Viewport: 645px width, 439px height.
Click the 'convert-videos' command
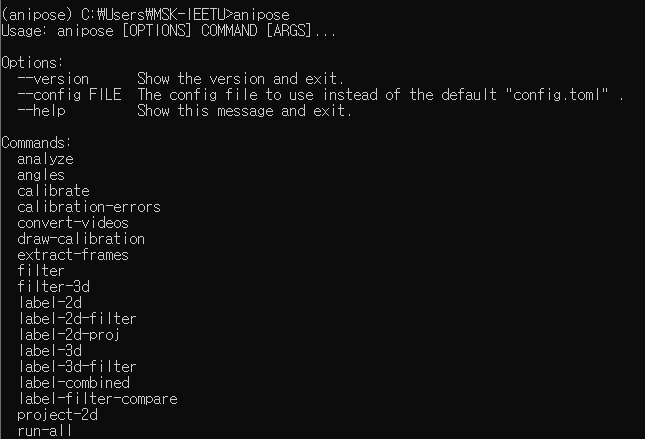(73, 223)
